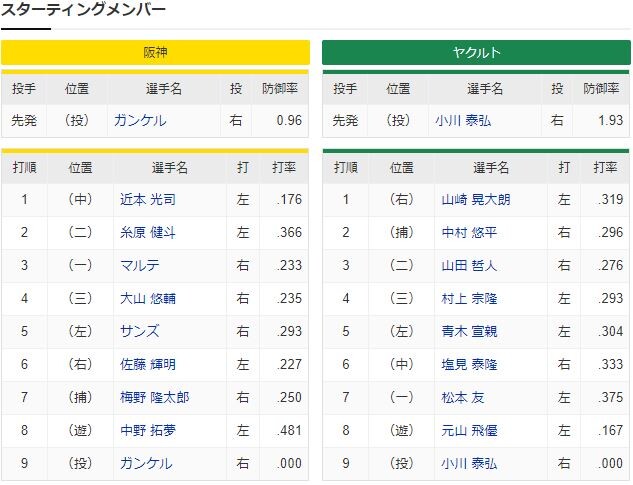The height and width of the screenshot is (485, 633).
Task: Open 佐藤 輝明 player page
Action: pyautogui.click(x=148, y=364)
